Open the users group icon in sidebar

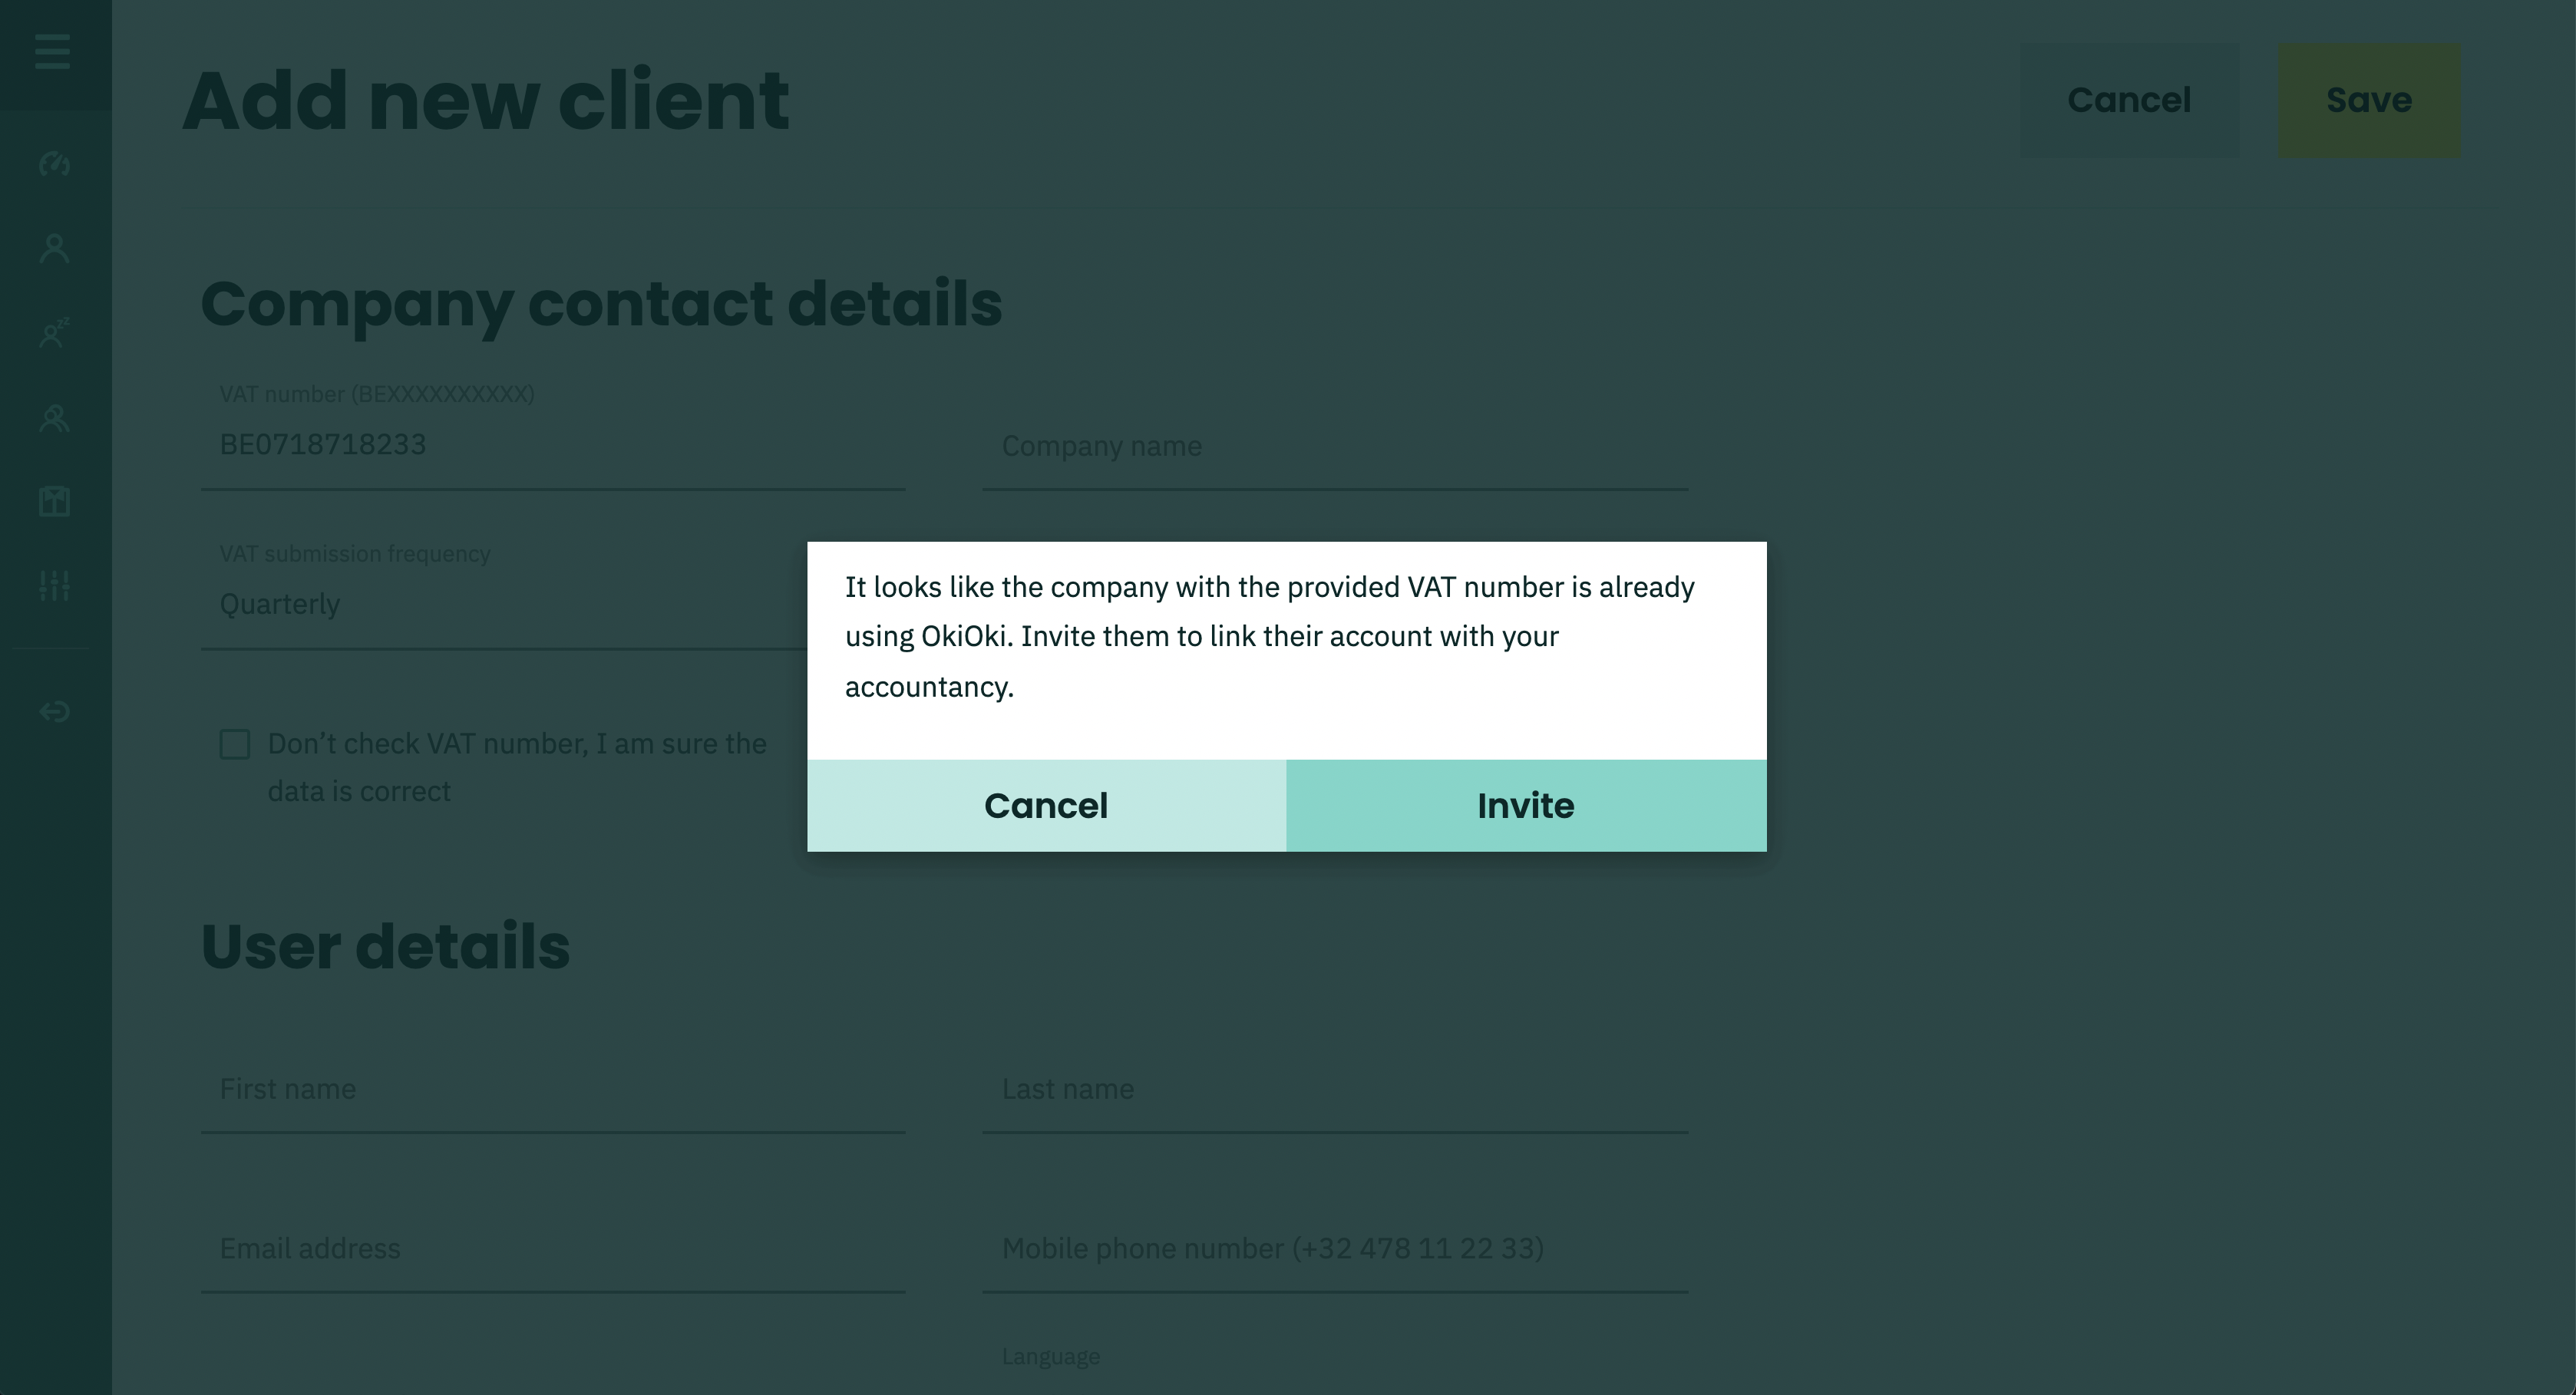pyautogui.click(x=54, y=417)
